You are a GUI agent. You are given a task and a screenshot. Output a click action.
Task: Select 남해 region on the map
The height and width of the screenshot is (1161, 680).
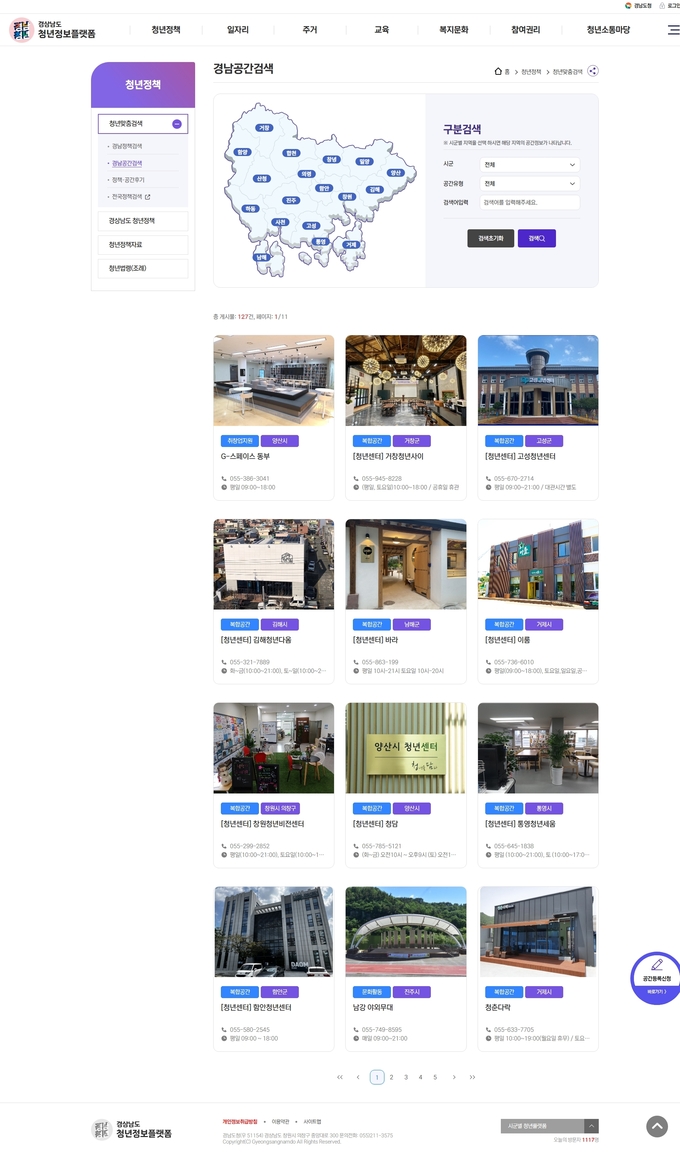pos(261,257)
